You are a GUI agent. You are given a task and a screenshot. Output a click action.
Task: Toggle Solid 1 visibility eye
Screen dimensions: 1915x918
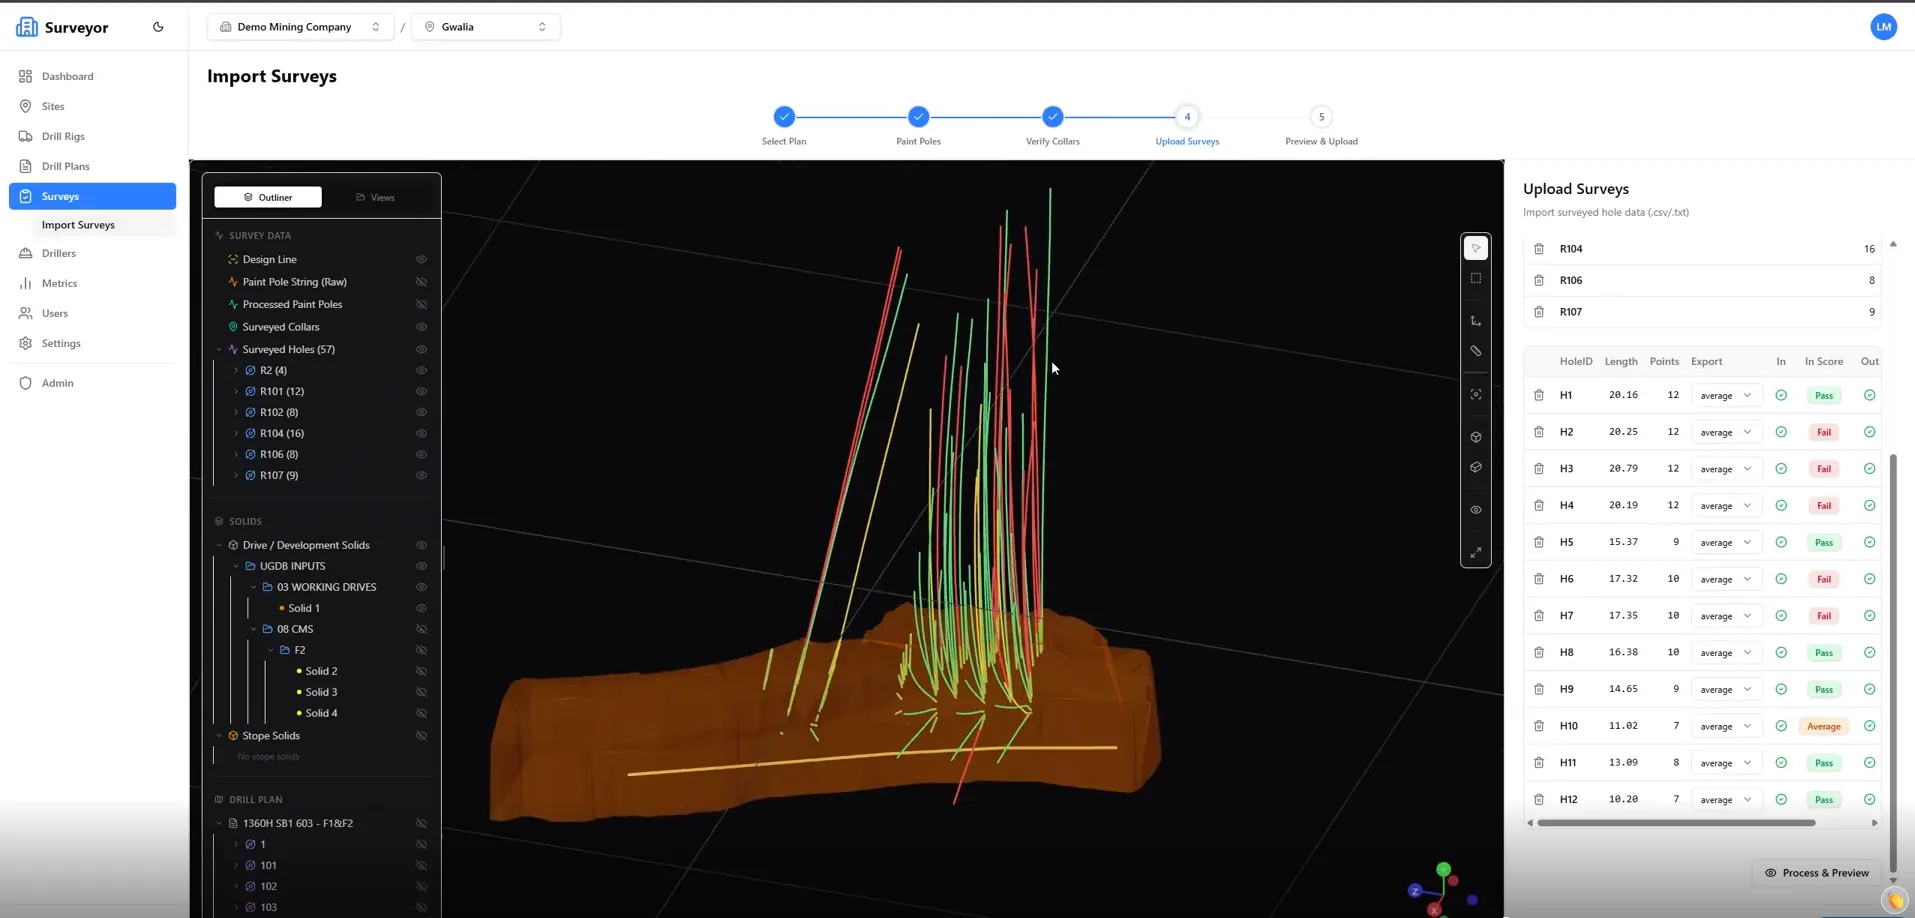421,608
